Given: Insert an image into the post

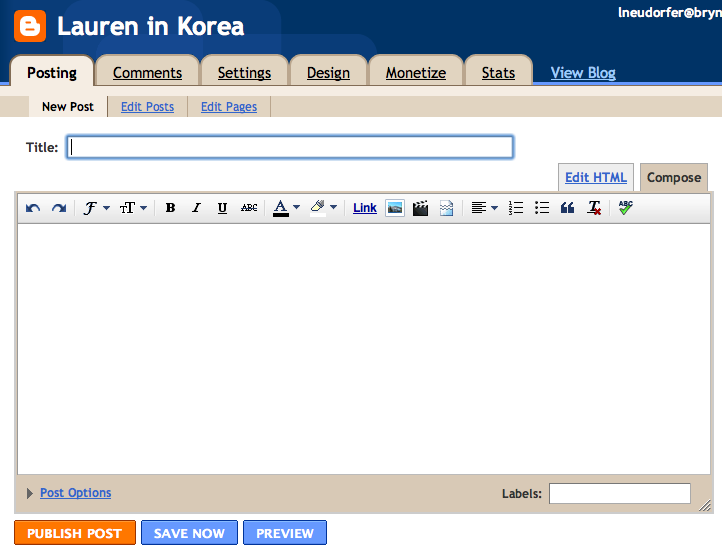Looking at the screenshot, I should (395, 208).
